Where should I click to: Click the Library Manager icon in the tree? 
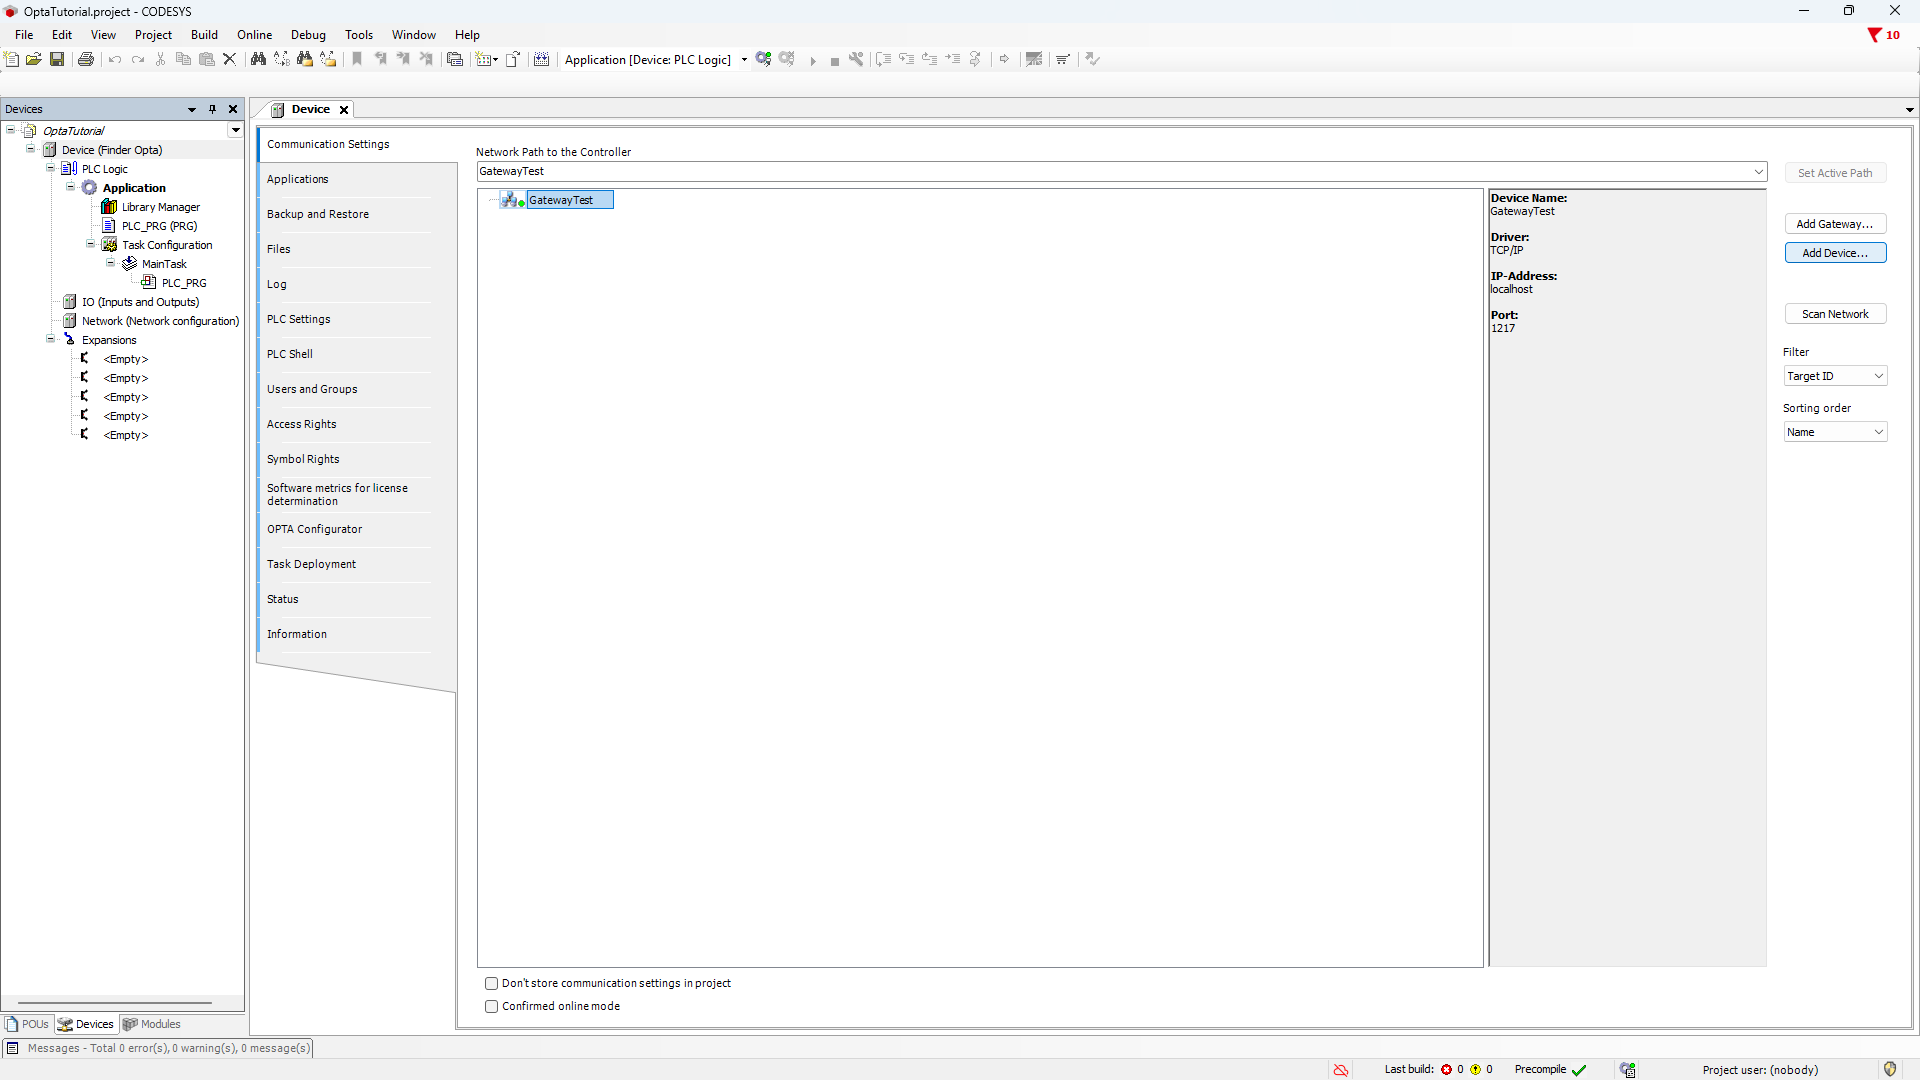(x=109, y=207)
